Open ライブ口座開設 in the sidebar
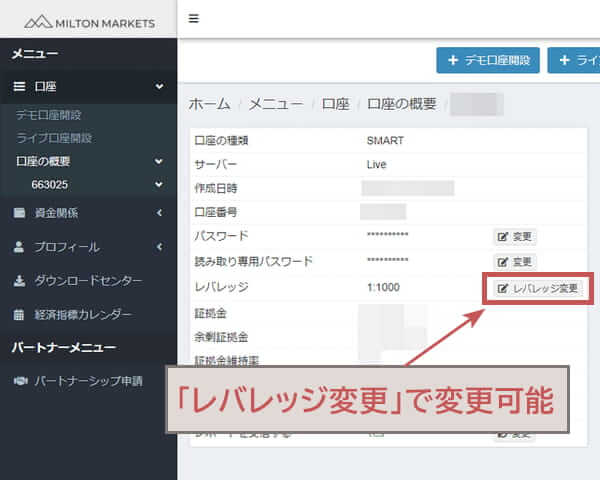The width and height of the screenshot is (600, 480). click(x=54, y=138)
